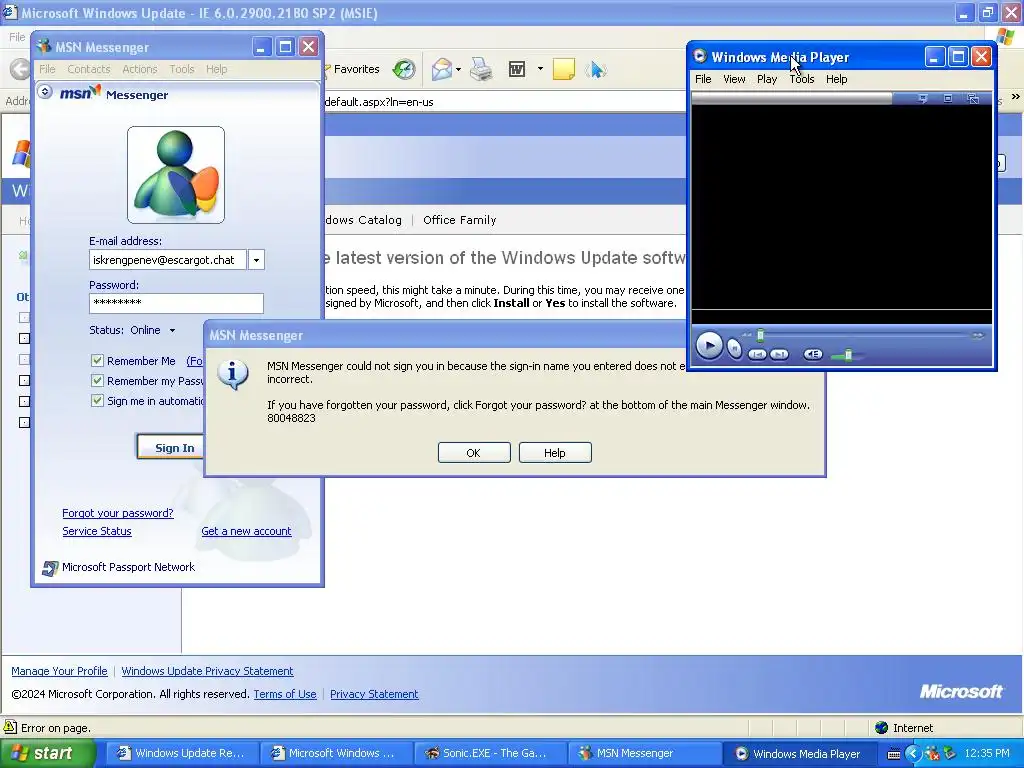Toggle the Sign me in automatically checkbox
The height and width of the screenshot is (768, 1024).
click(x=97, y=401)
